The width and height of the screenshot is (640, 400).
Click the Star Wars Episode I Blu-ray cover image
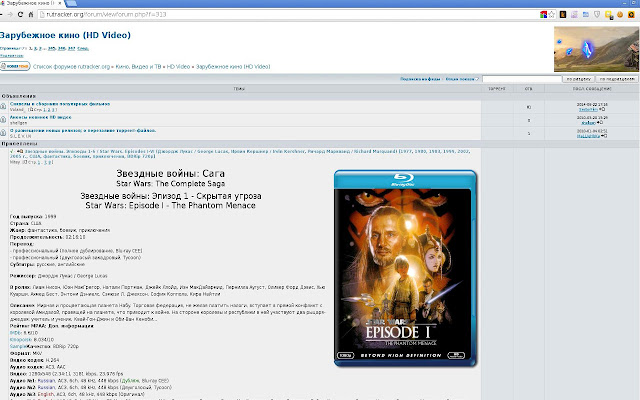(405, 268)
